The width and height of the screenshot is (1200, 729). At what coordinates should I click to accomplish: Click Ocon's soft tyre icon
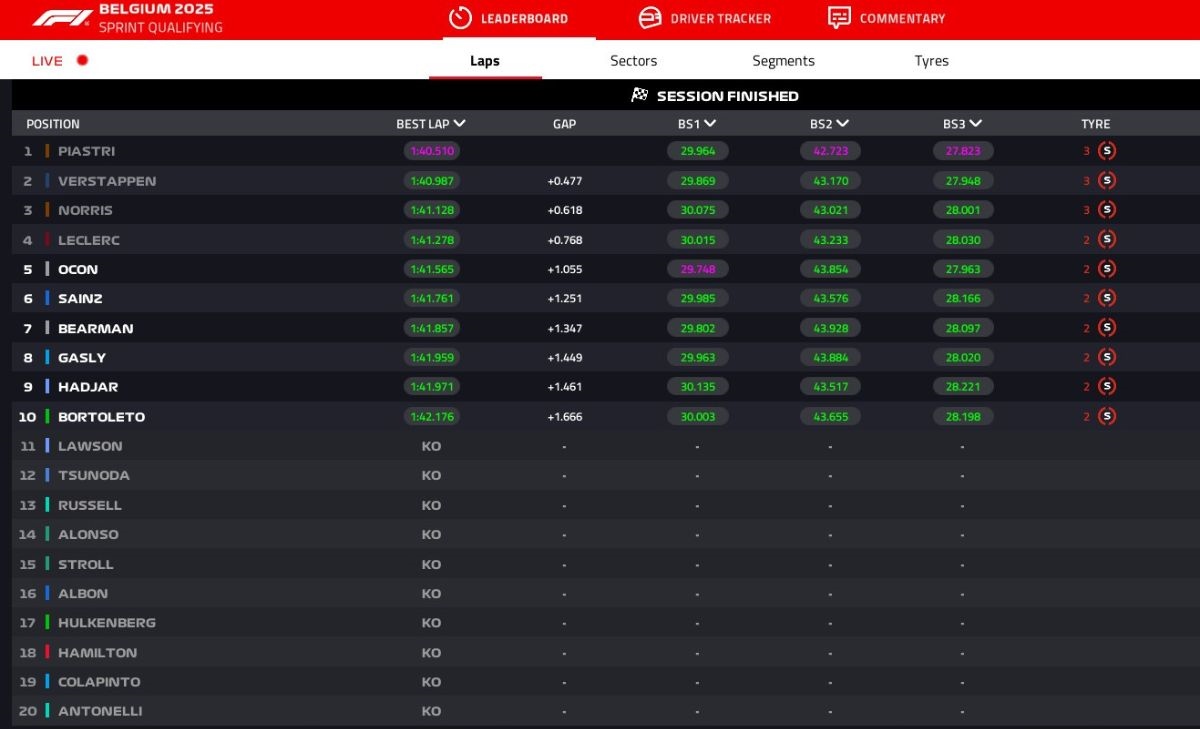coord(1106,269)
